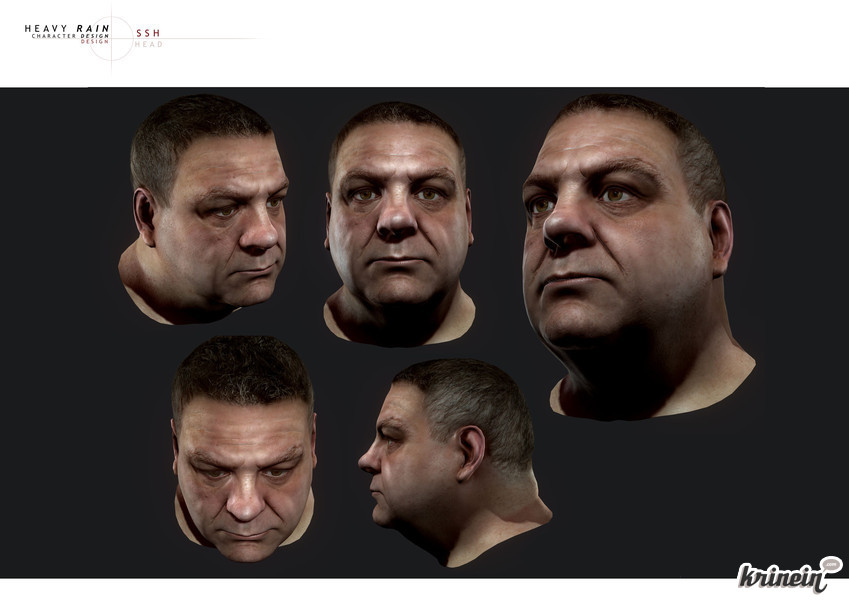The width and height of the screenshot is (849, 600).
Task: Select the top-left angled head render
Action: click(x=204, y=209)
